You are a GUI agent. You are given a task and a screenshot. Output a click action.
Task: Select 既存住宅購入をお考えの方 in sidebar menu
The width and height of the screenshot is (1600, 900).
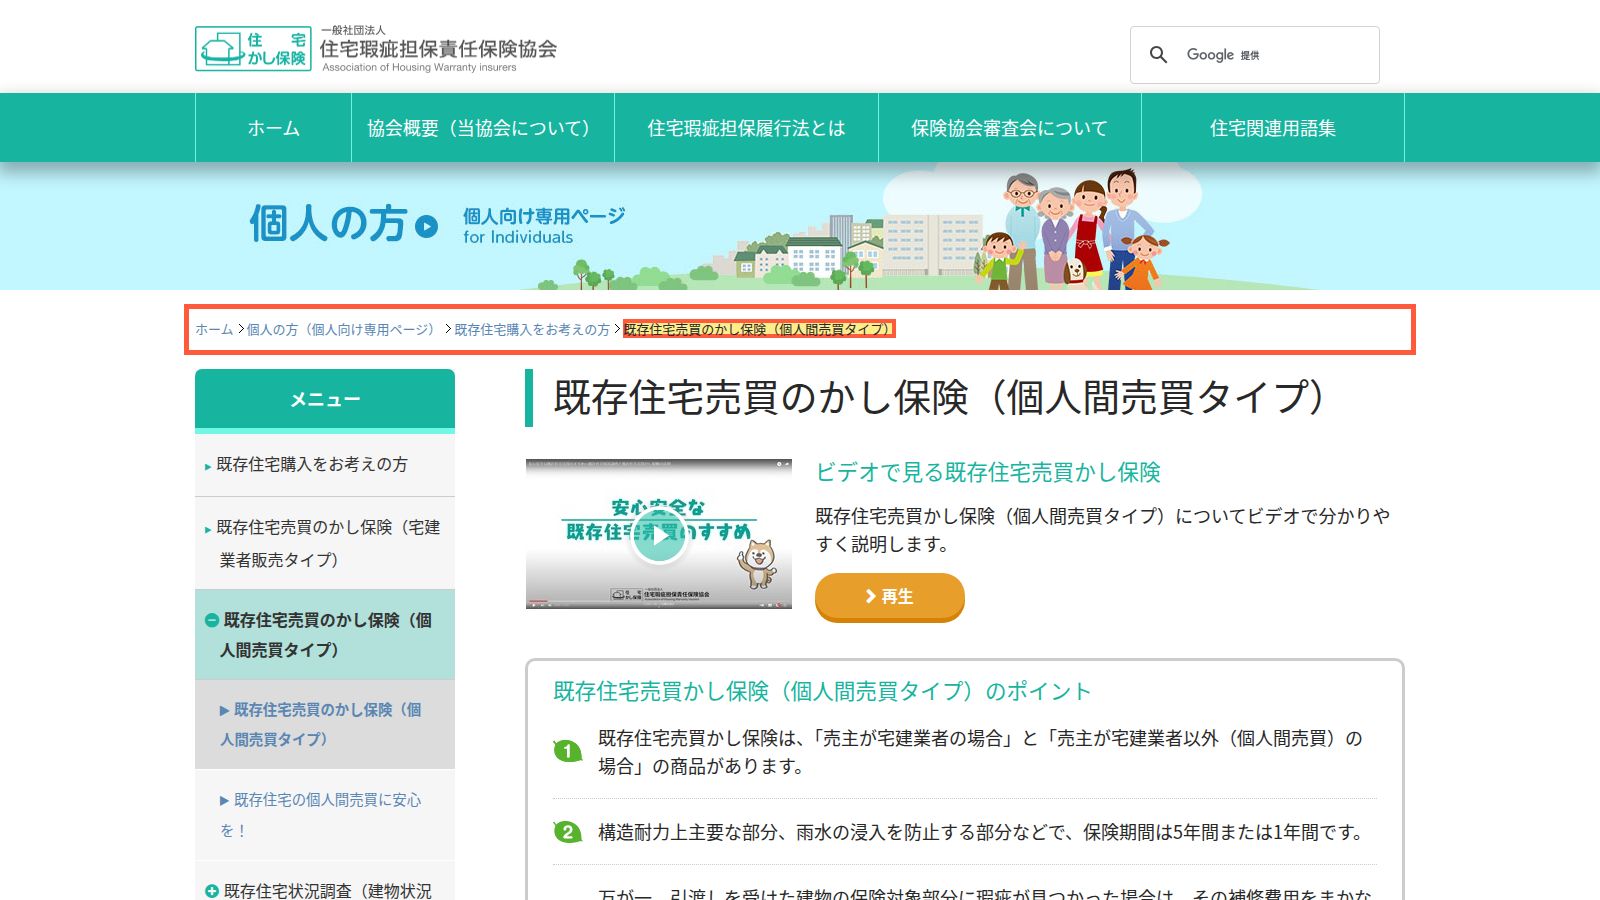325,465
